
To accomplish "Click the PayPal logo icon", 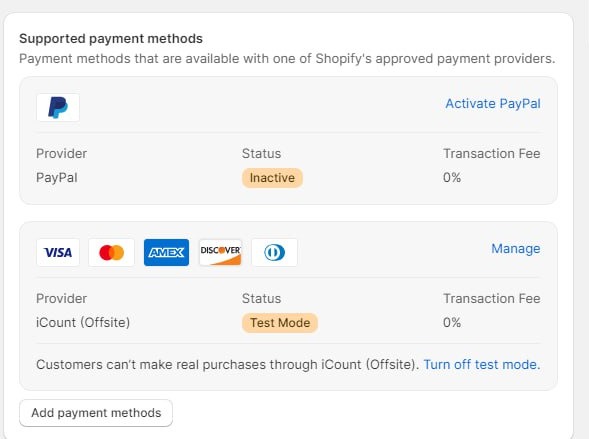I will click(x=58, y=107).
